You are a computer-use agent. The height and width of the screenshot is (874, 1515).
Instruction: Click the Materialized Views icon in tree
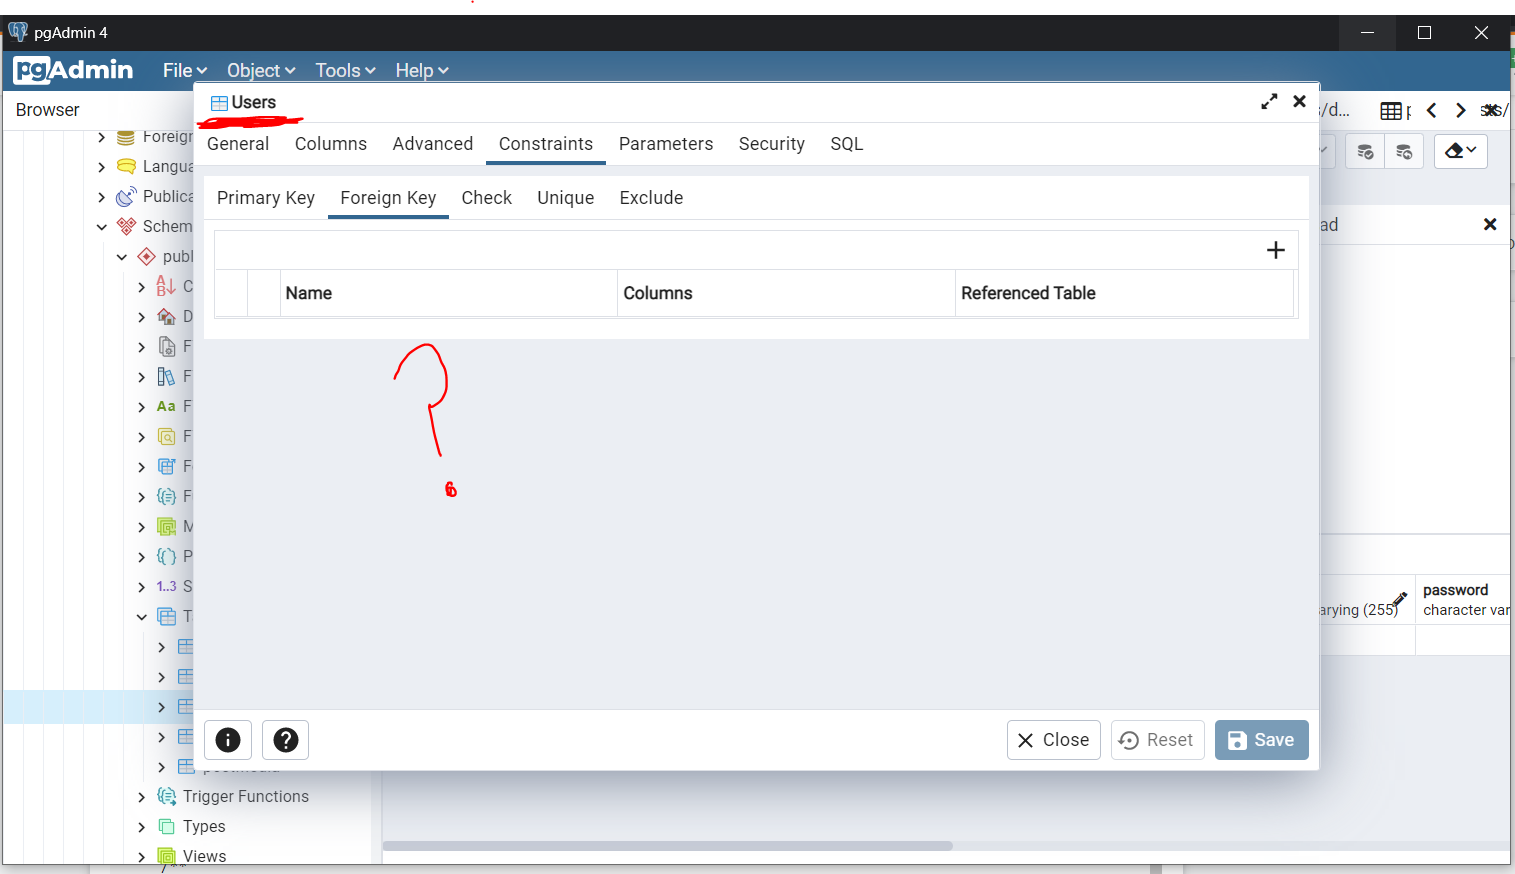pos(166,526)
